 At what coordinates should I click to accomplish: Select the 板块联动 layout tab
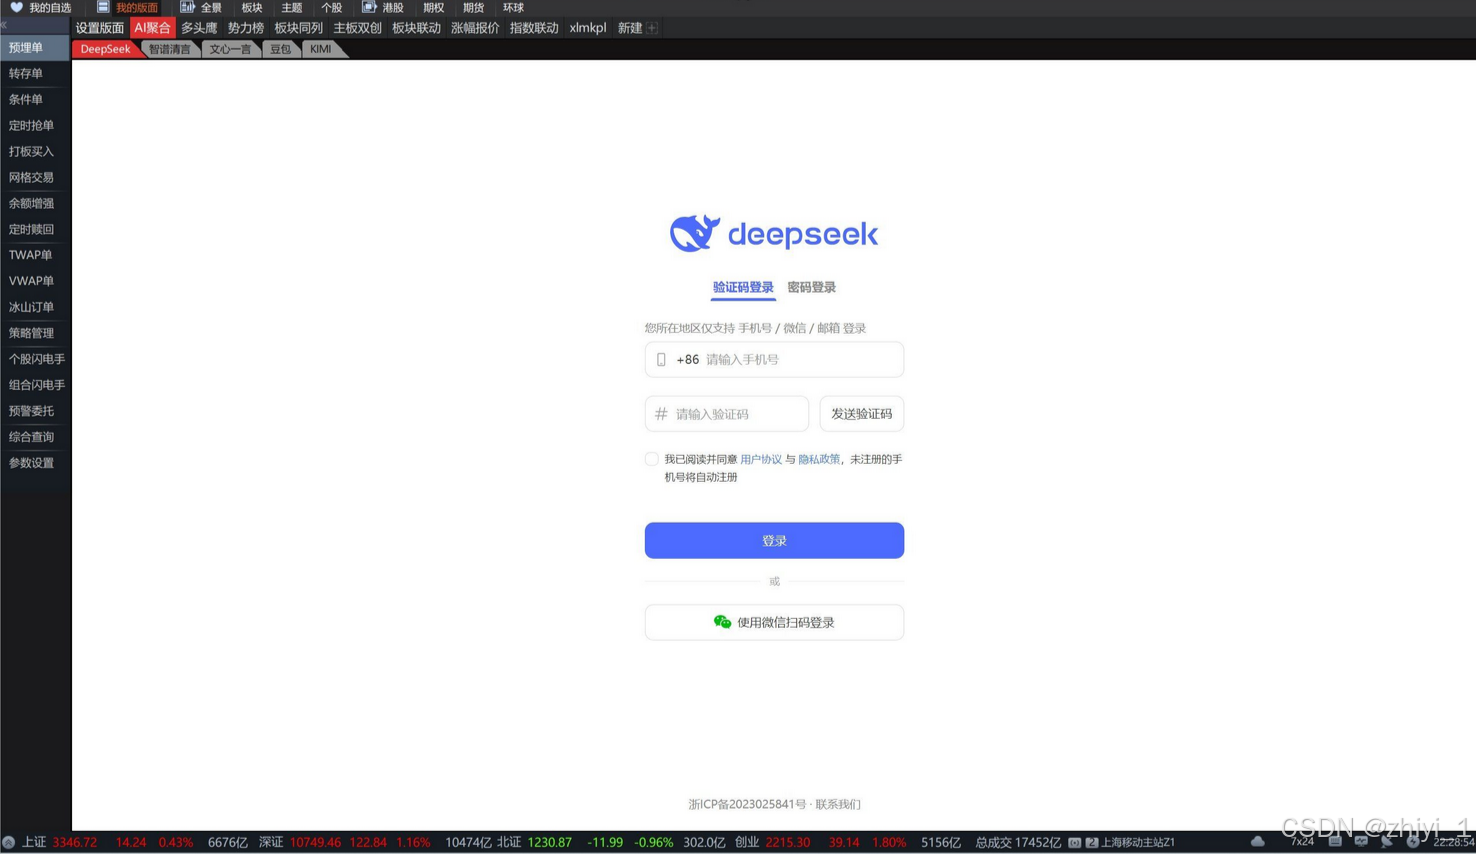pyautogui.click(x=416, y=28)
